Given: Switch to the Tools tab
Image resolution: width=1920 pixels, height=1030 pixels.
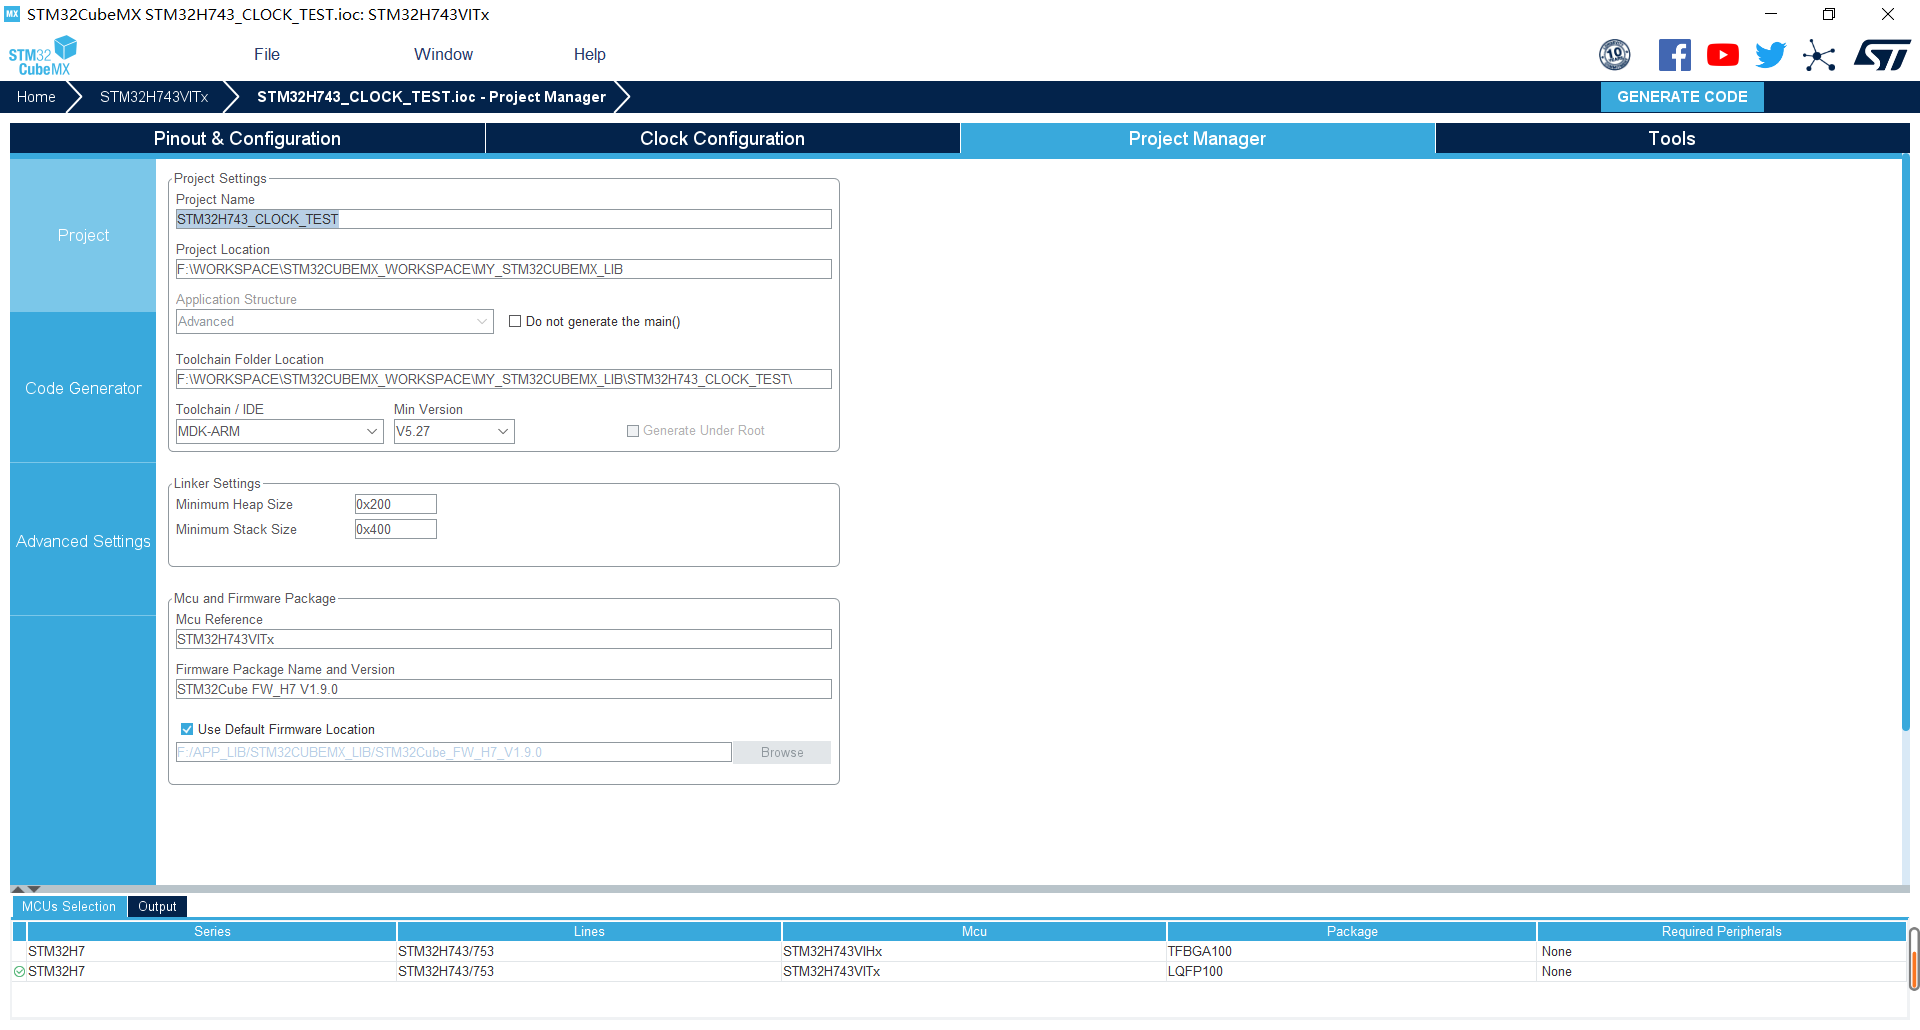Looking at the screenshot, I should (1672, 138).
